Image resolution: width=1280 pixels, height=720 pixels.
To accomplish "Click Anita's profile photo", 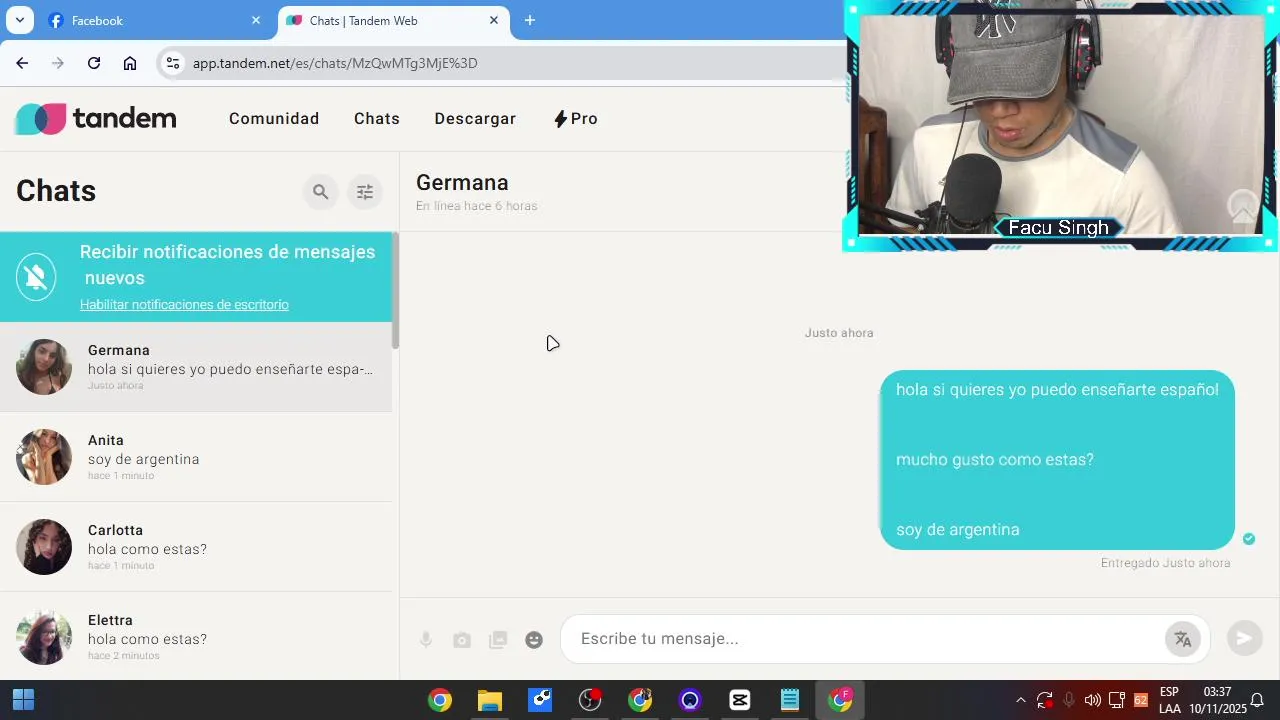I will pos(44,457).
